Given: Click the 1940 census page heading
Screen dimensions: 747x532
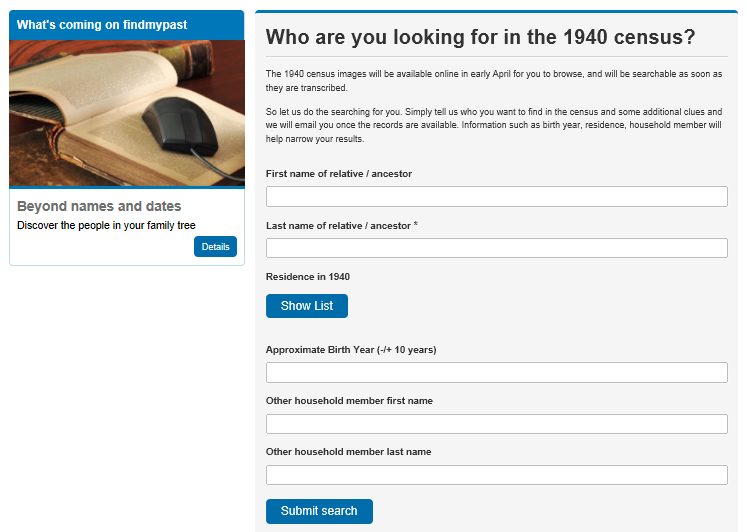Looking at the screenshot, I should pos(480,37).
